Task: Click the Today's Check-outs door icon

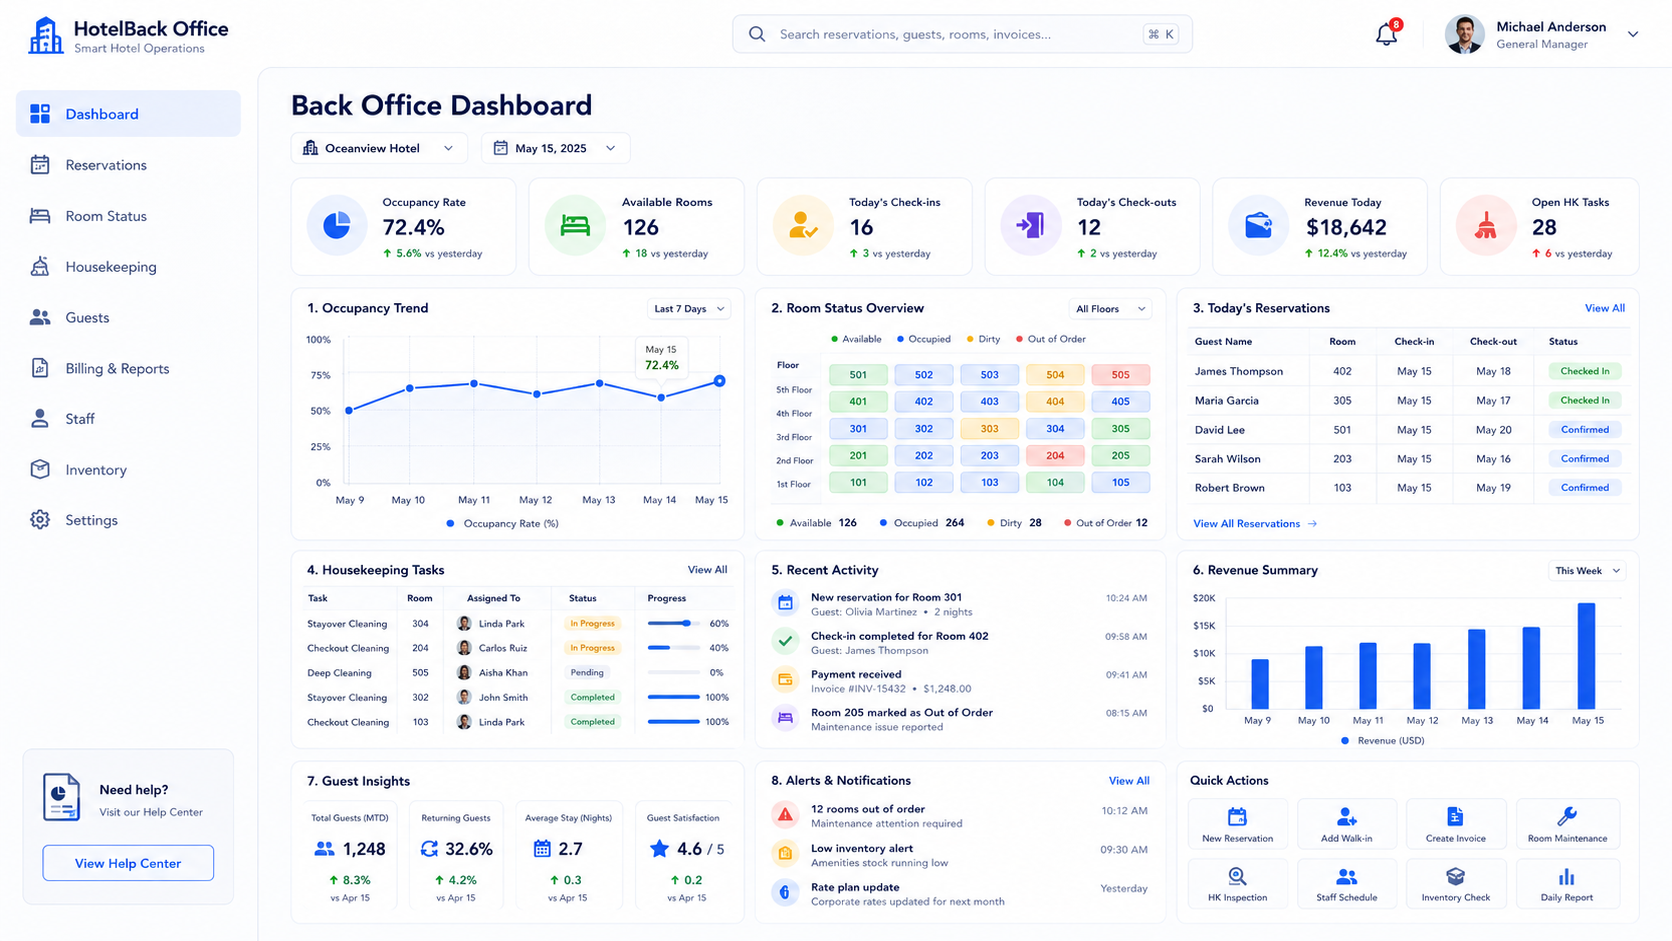Action: coord(1030,226)
